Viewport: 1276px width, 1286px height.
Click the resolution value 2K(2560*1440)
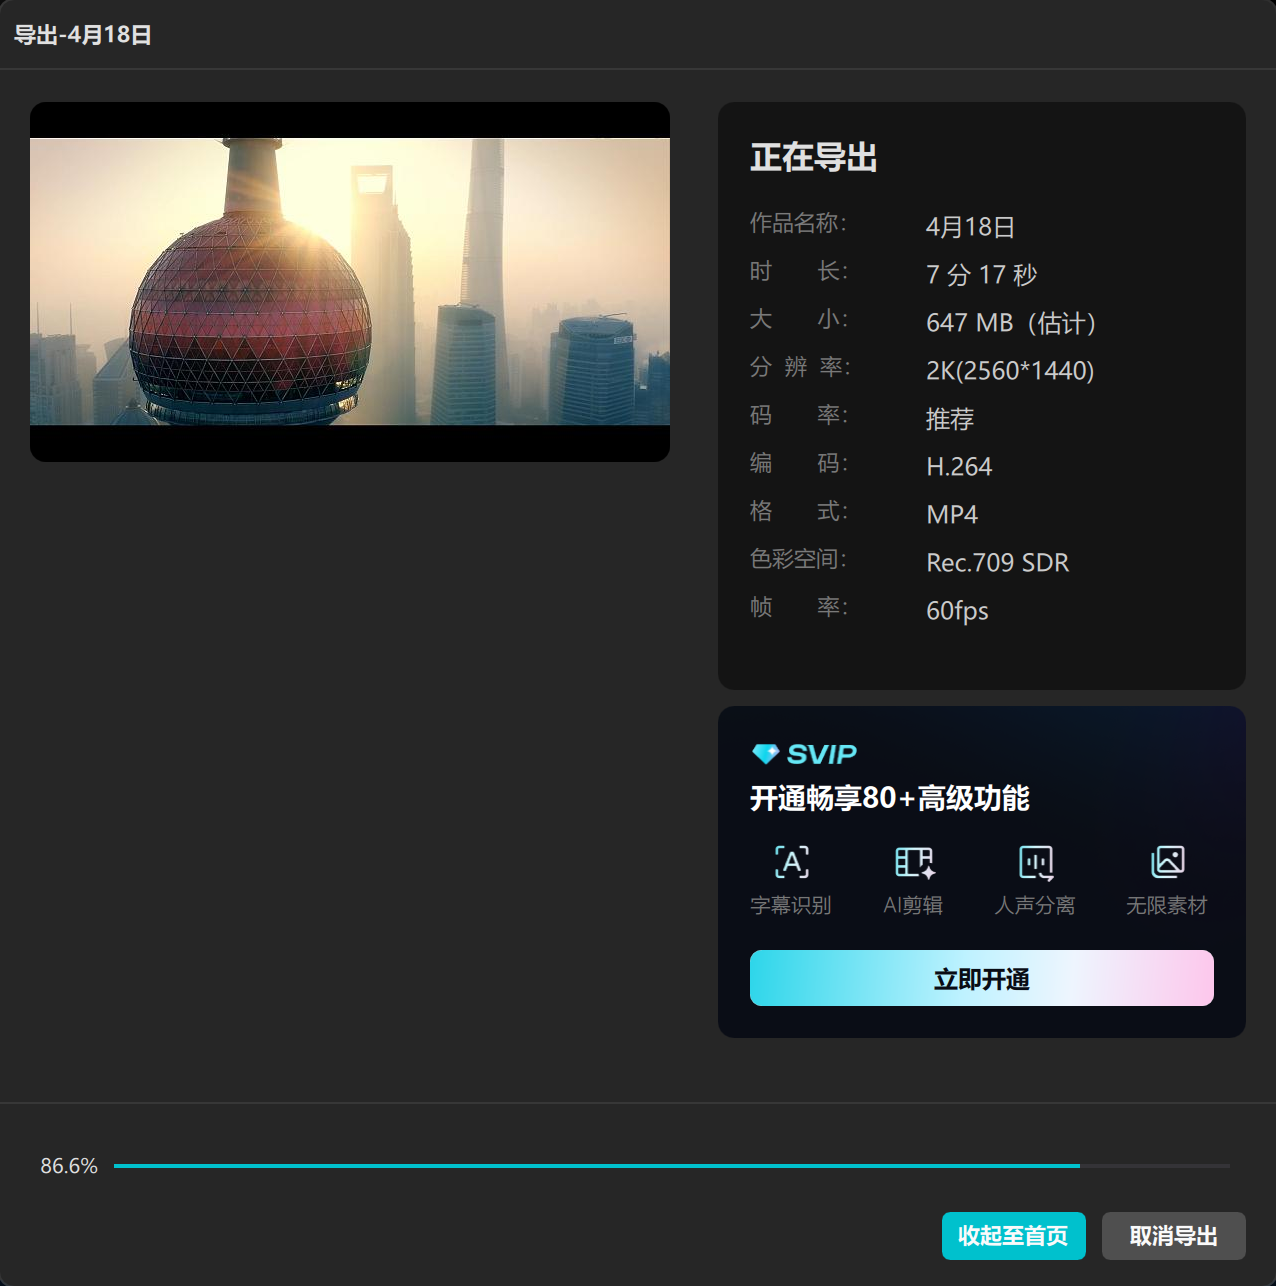pyautogui.click(x=1010, y=371)
